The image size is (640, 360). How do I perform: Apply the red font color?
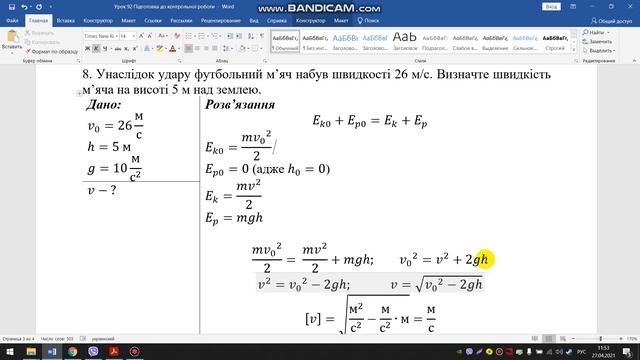[172, 49]
